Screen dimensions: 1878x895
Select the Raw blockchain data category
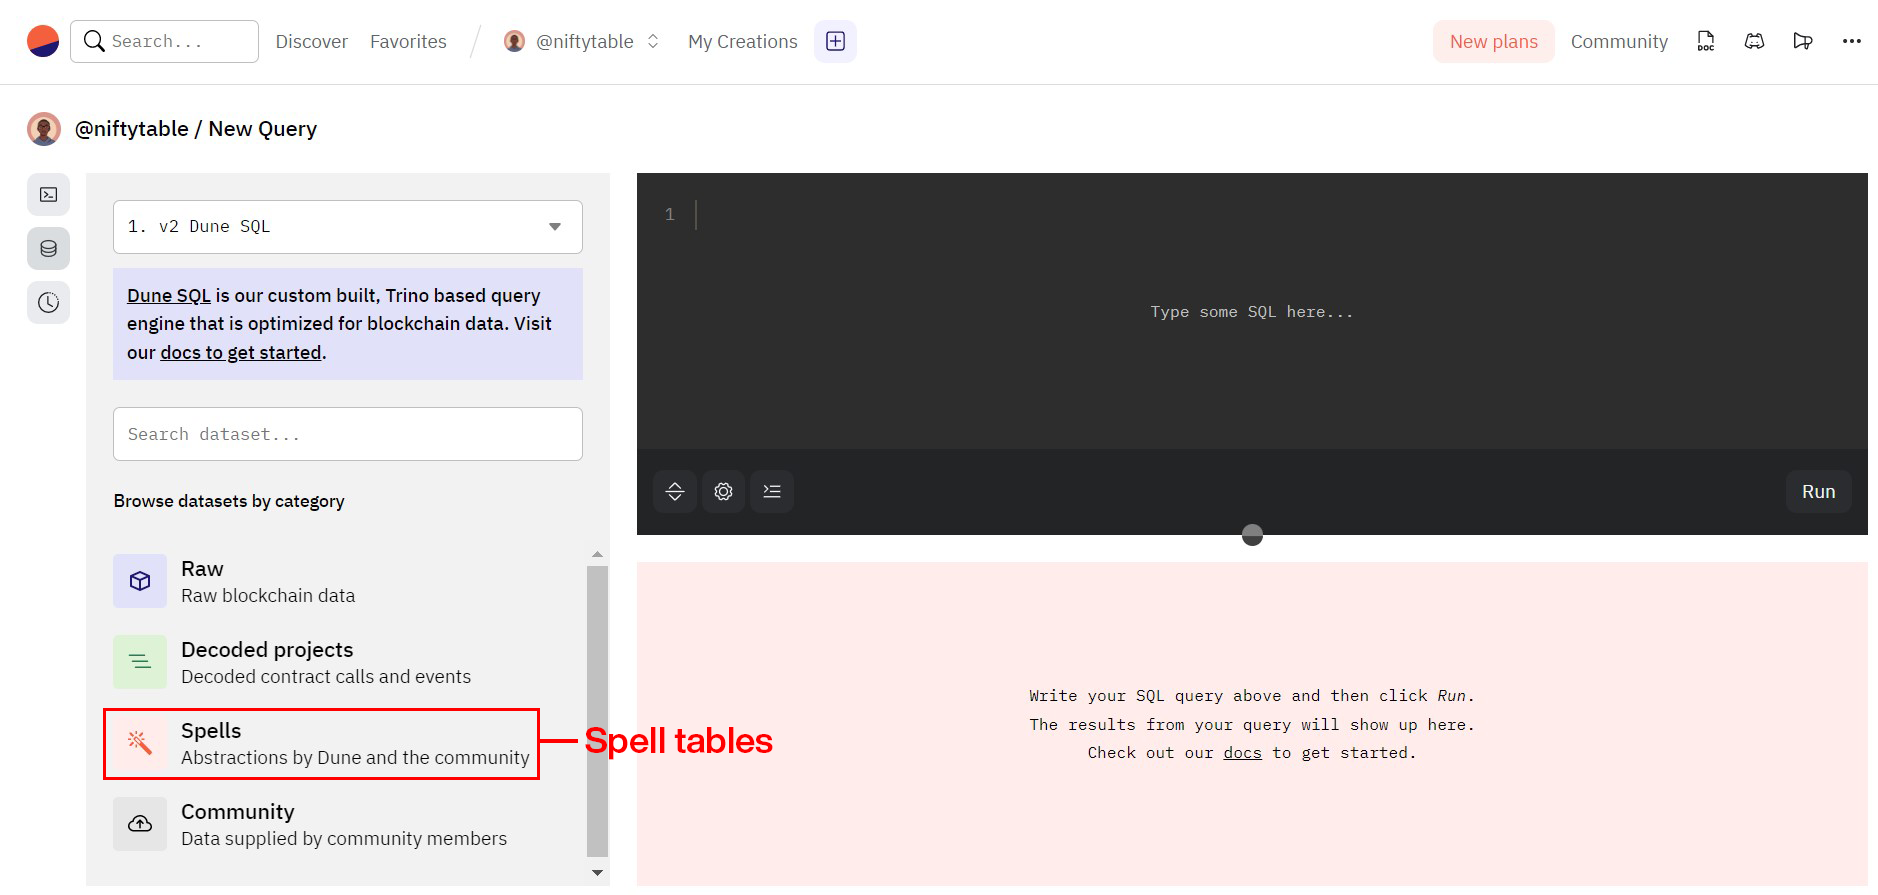tap(348, 581)
